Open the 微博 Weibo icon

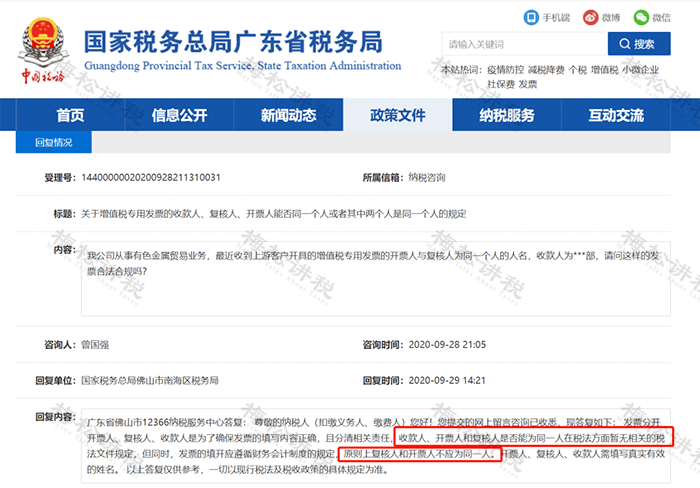click(591, 17)
